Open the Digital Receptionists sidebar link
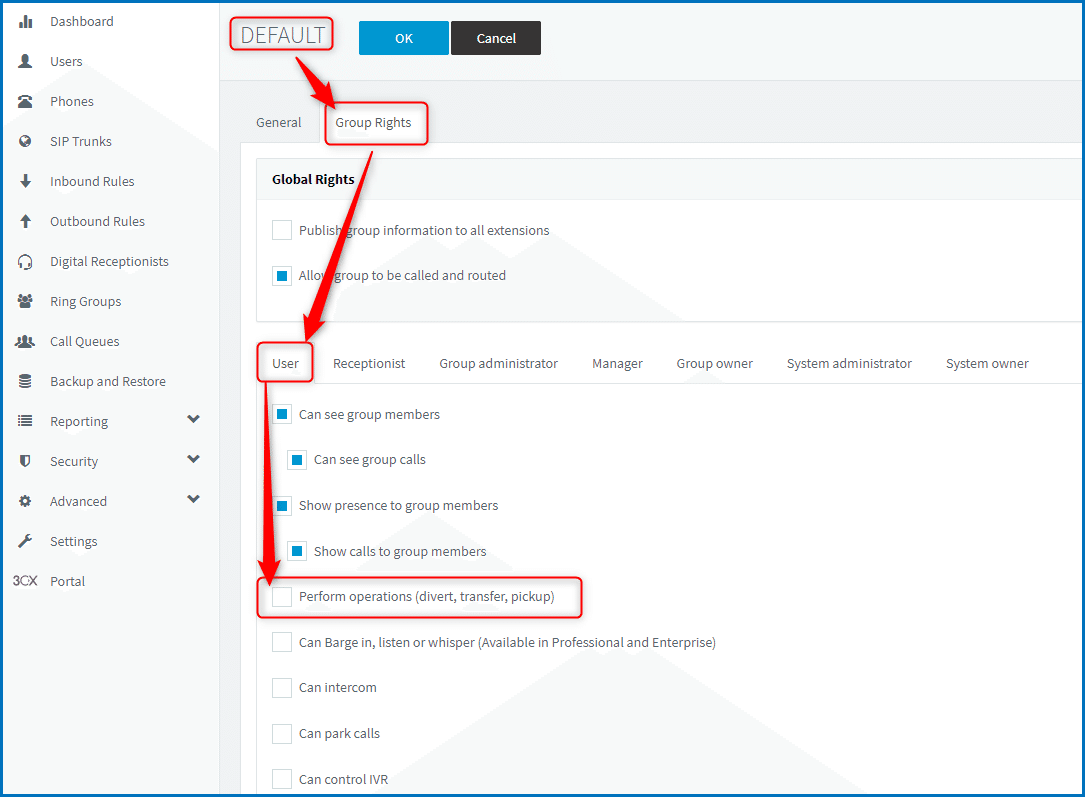 109,262
